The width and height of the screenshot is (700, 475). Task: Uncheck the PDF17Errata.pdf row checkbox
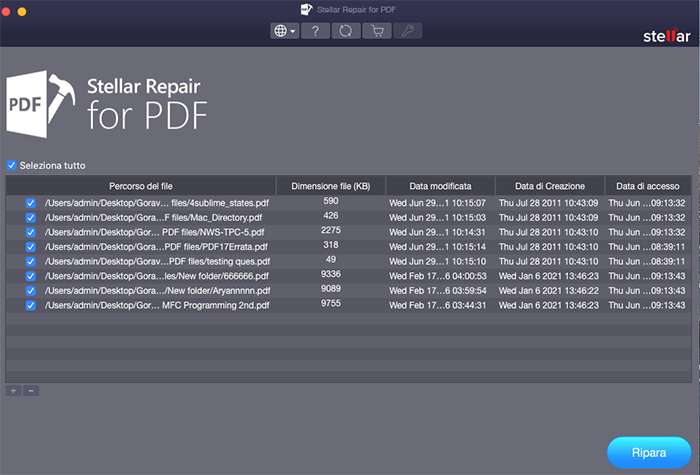point(30,247)
